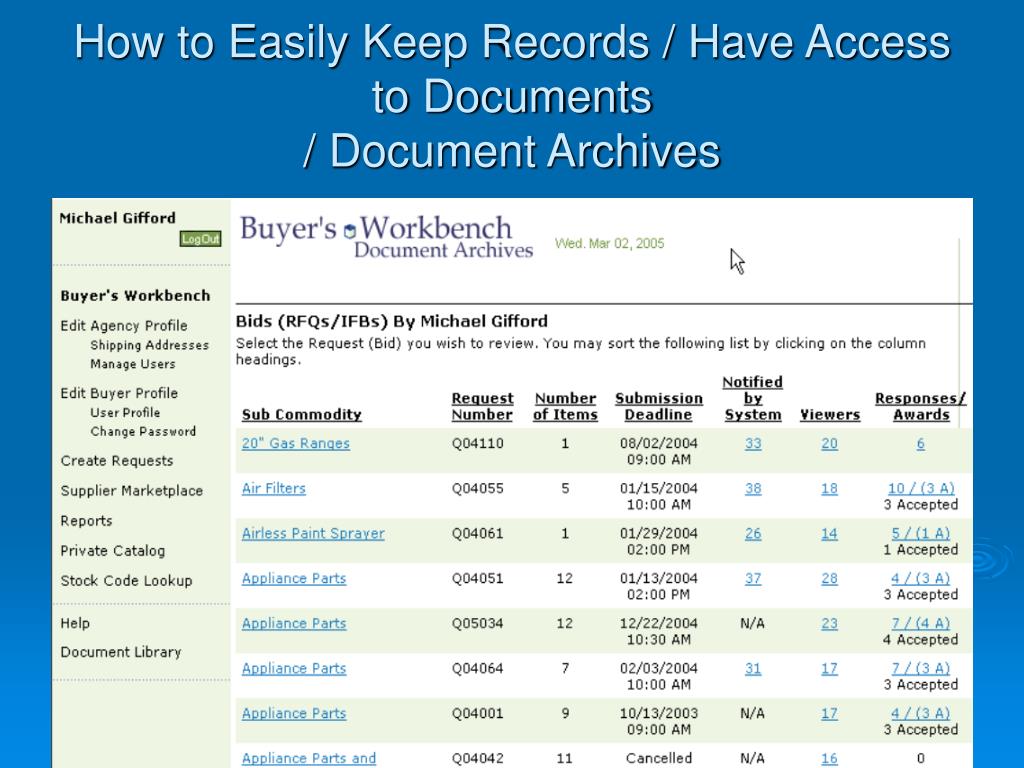Select date Wed. Mar 02, 2005
Screen dimensions: 1024x768
pyautogui.click(x=609, y=244)
